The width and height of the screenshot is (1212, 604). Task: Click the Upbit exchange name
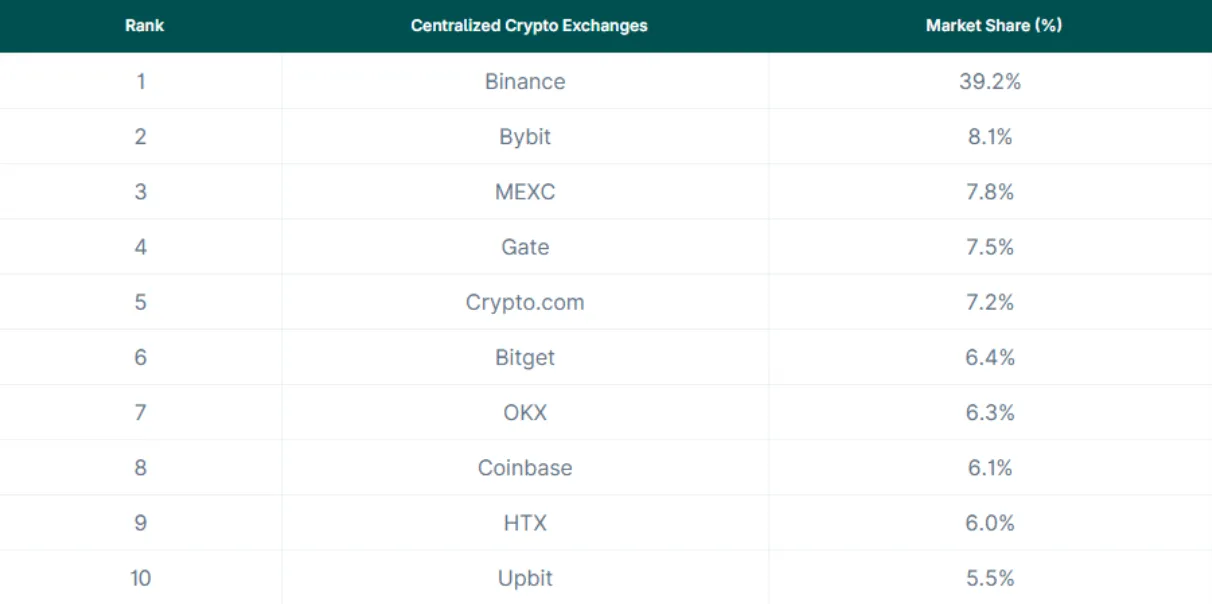tap(525, 578)
